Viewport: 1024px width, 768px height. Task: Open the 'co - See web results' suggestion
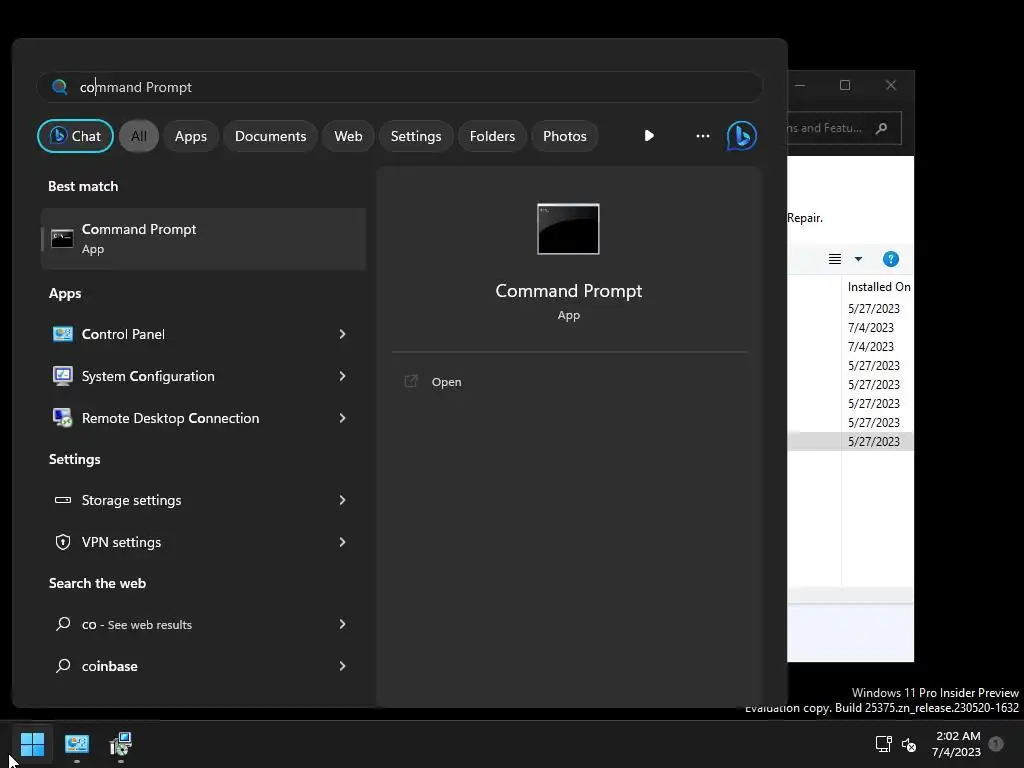[x=203, y=624]
